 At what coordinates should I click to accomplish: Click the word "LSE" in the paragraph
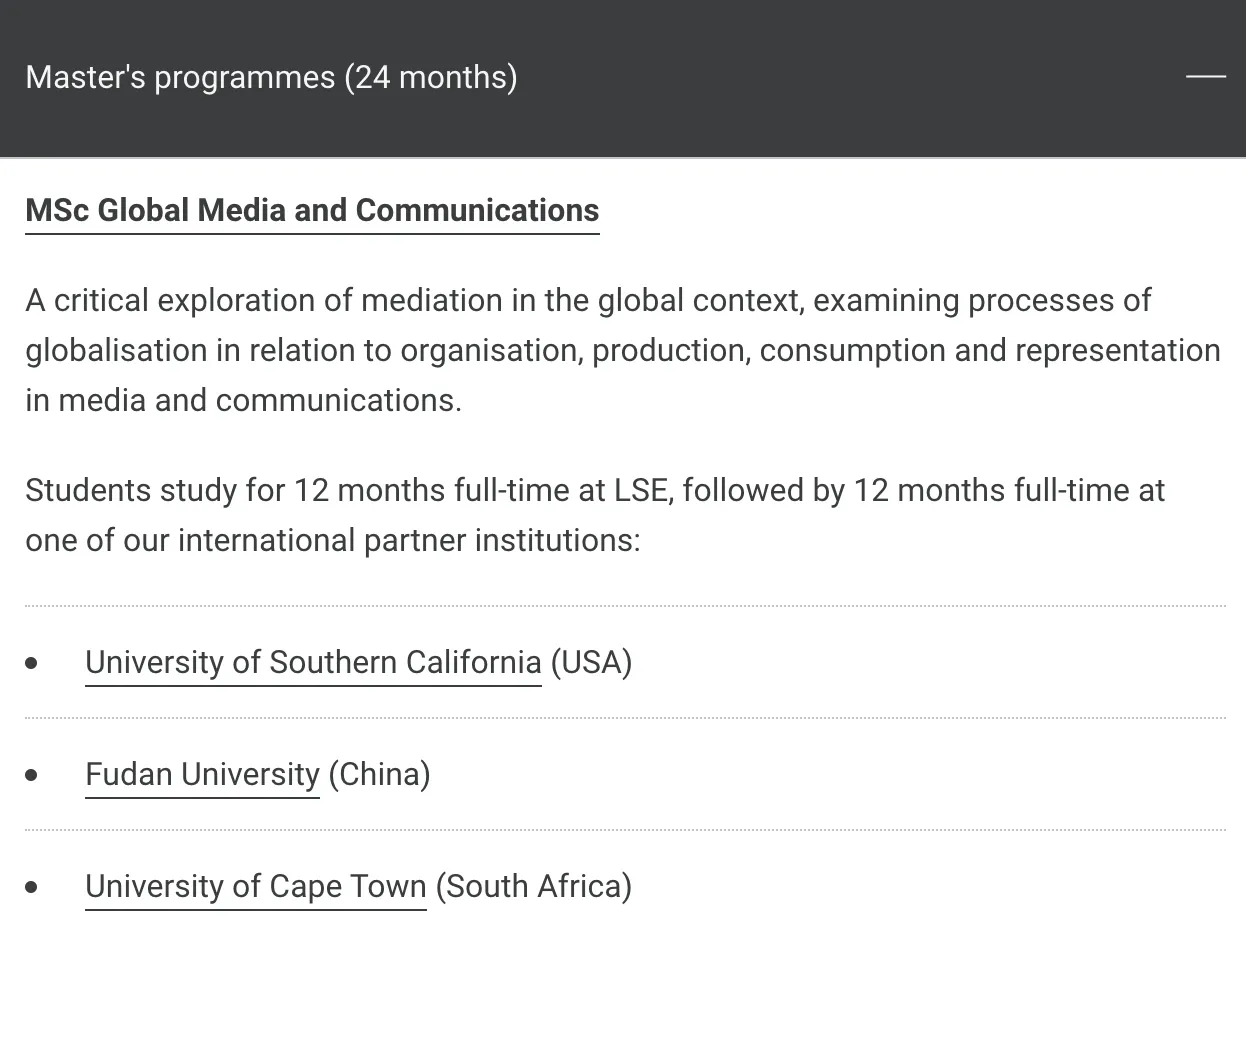(640, 490)
